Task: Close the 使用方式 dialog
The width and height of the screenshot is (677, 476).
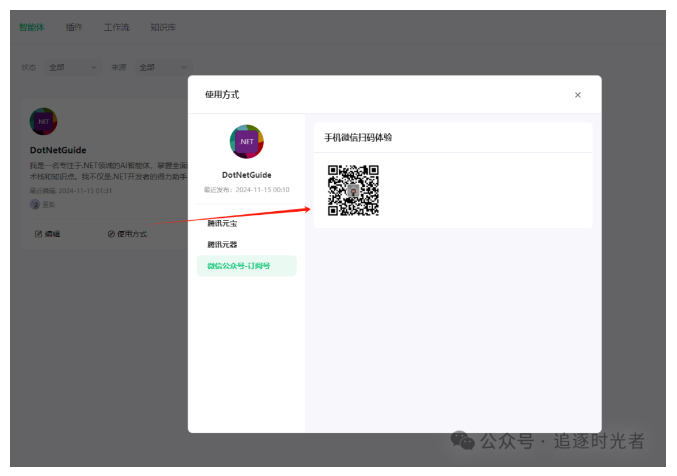Action: 577,95
